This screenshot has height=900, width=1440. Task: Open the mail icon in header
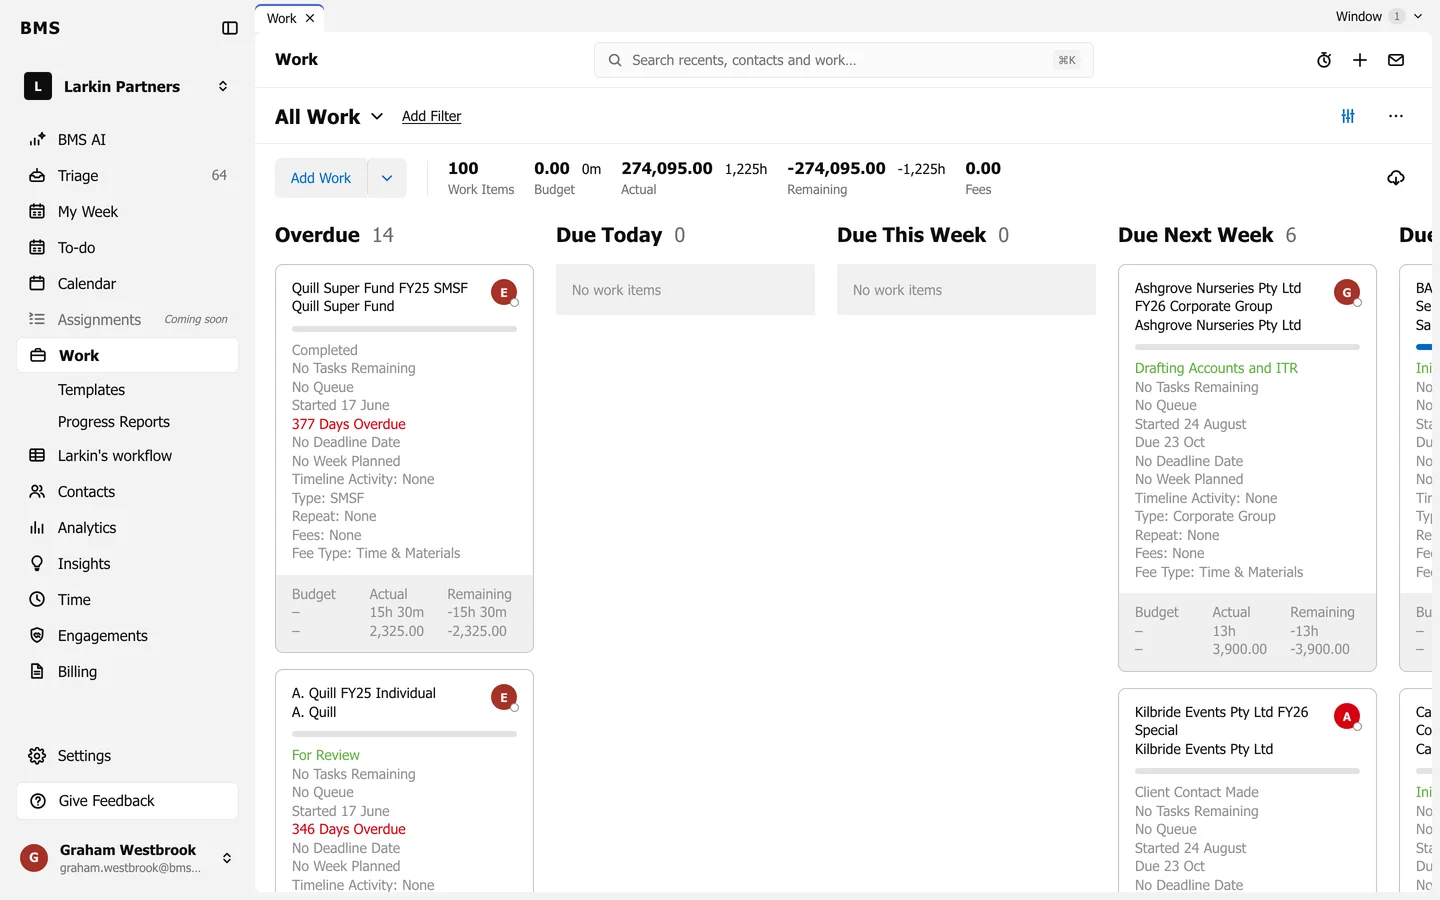tap(1396, 60)
